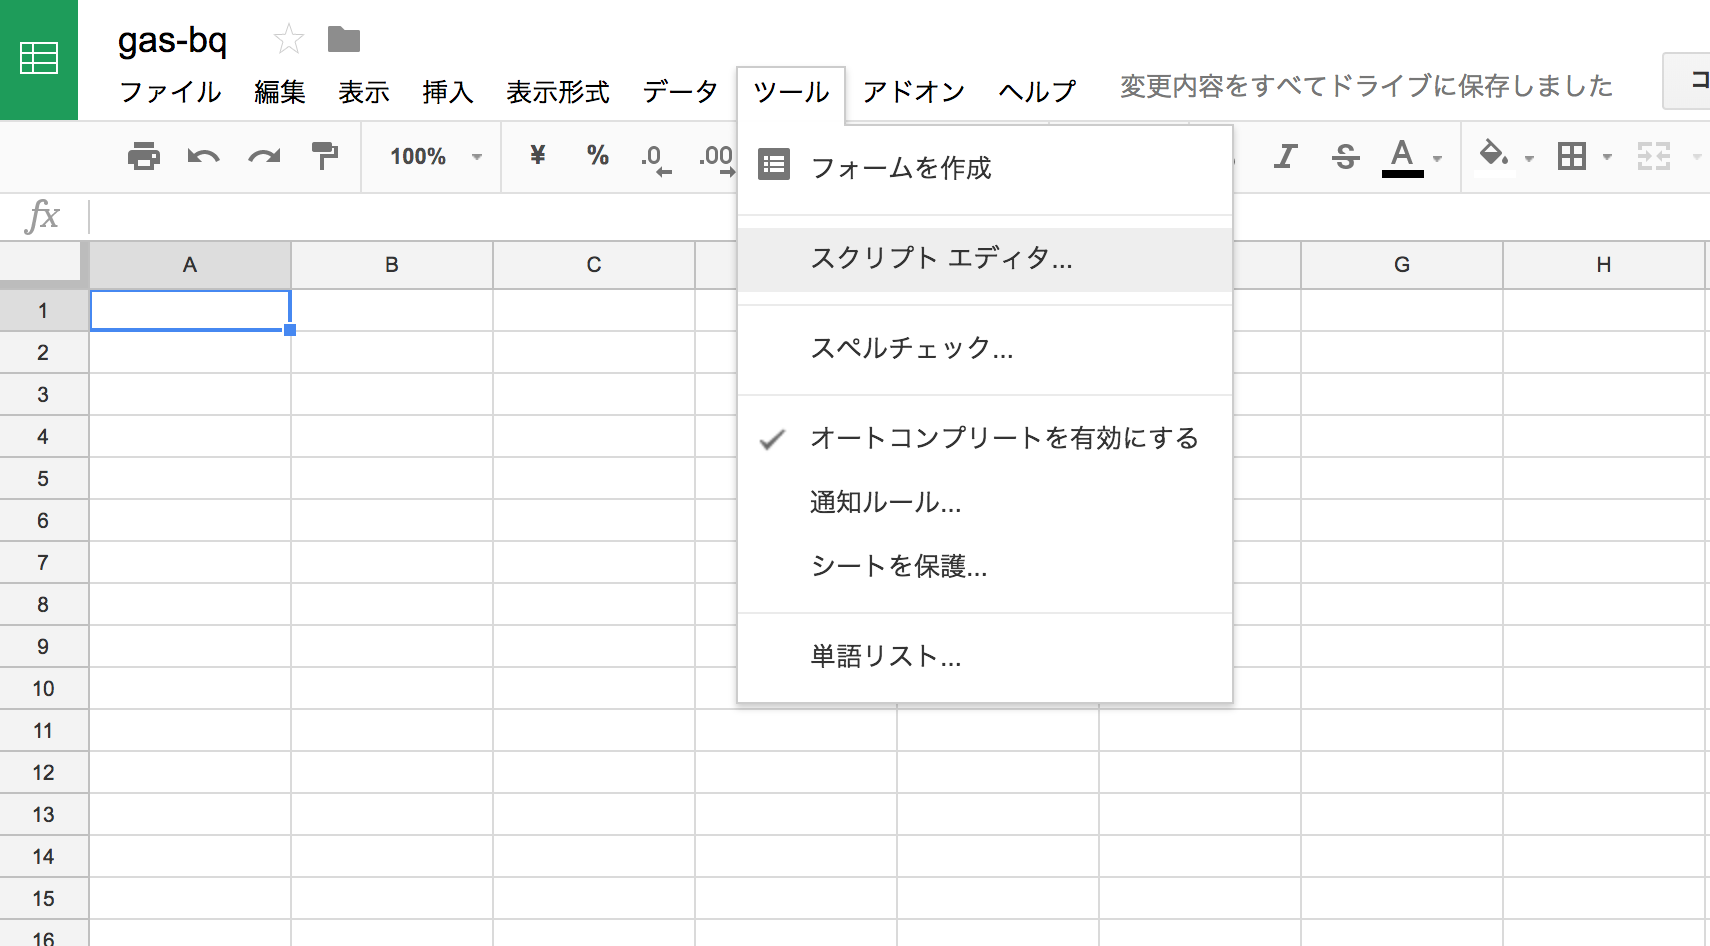Toggle italic formatting
This screenshot has width=1710, height=946.
click(x=1285, y=156)
